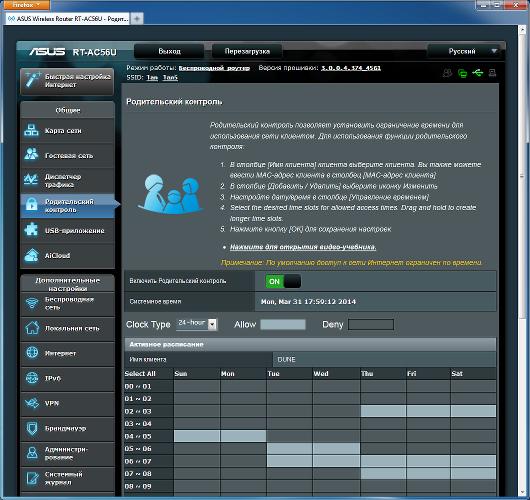
Task: Click the Выход logout button
Action: tap(169, 51)
